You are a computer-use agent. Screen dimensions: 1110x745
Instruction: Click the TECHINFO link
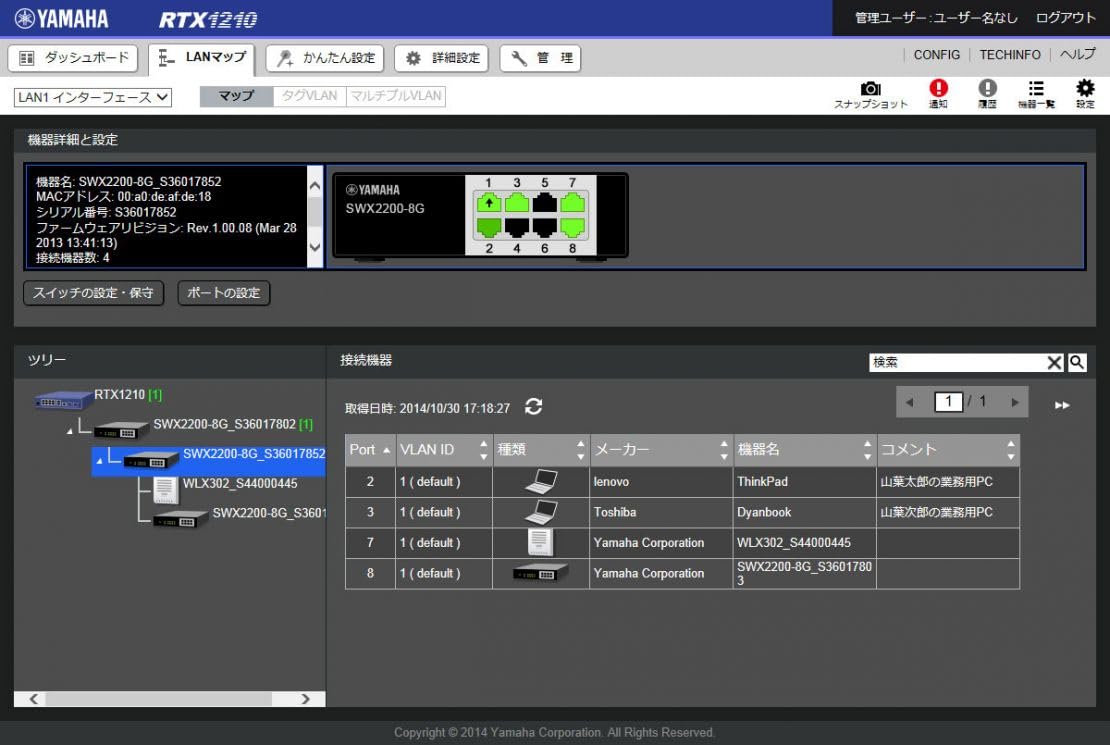point(1009,55)
